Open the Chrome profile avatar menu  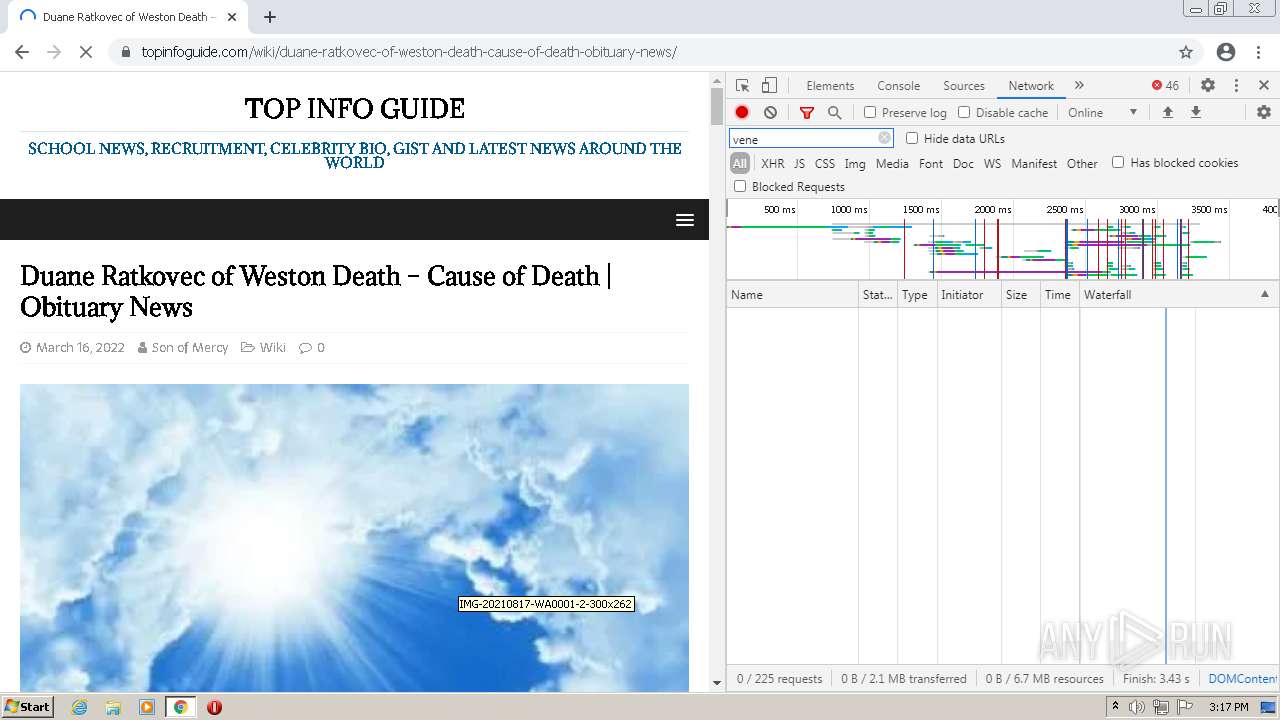pyautogui.click(x=1226, y=52)
